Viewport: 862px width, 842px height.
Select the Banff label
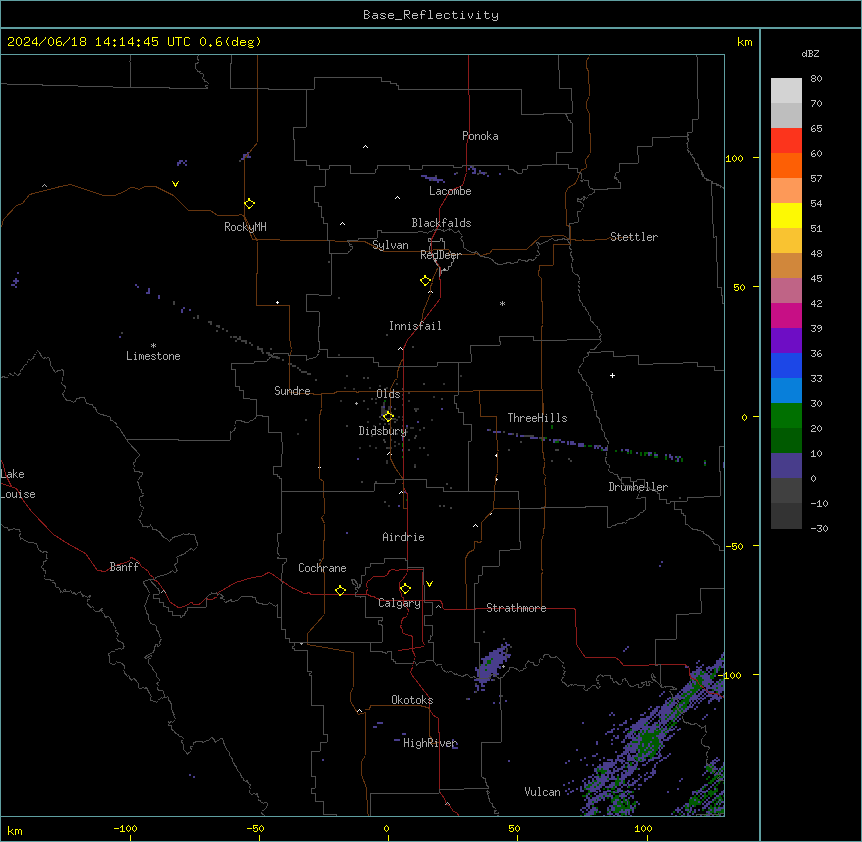tap(124, 567)
